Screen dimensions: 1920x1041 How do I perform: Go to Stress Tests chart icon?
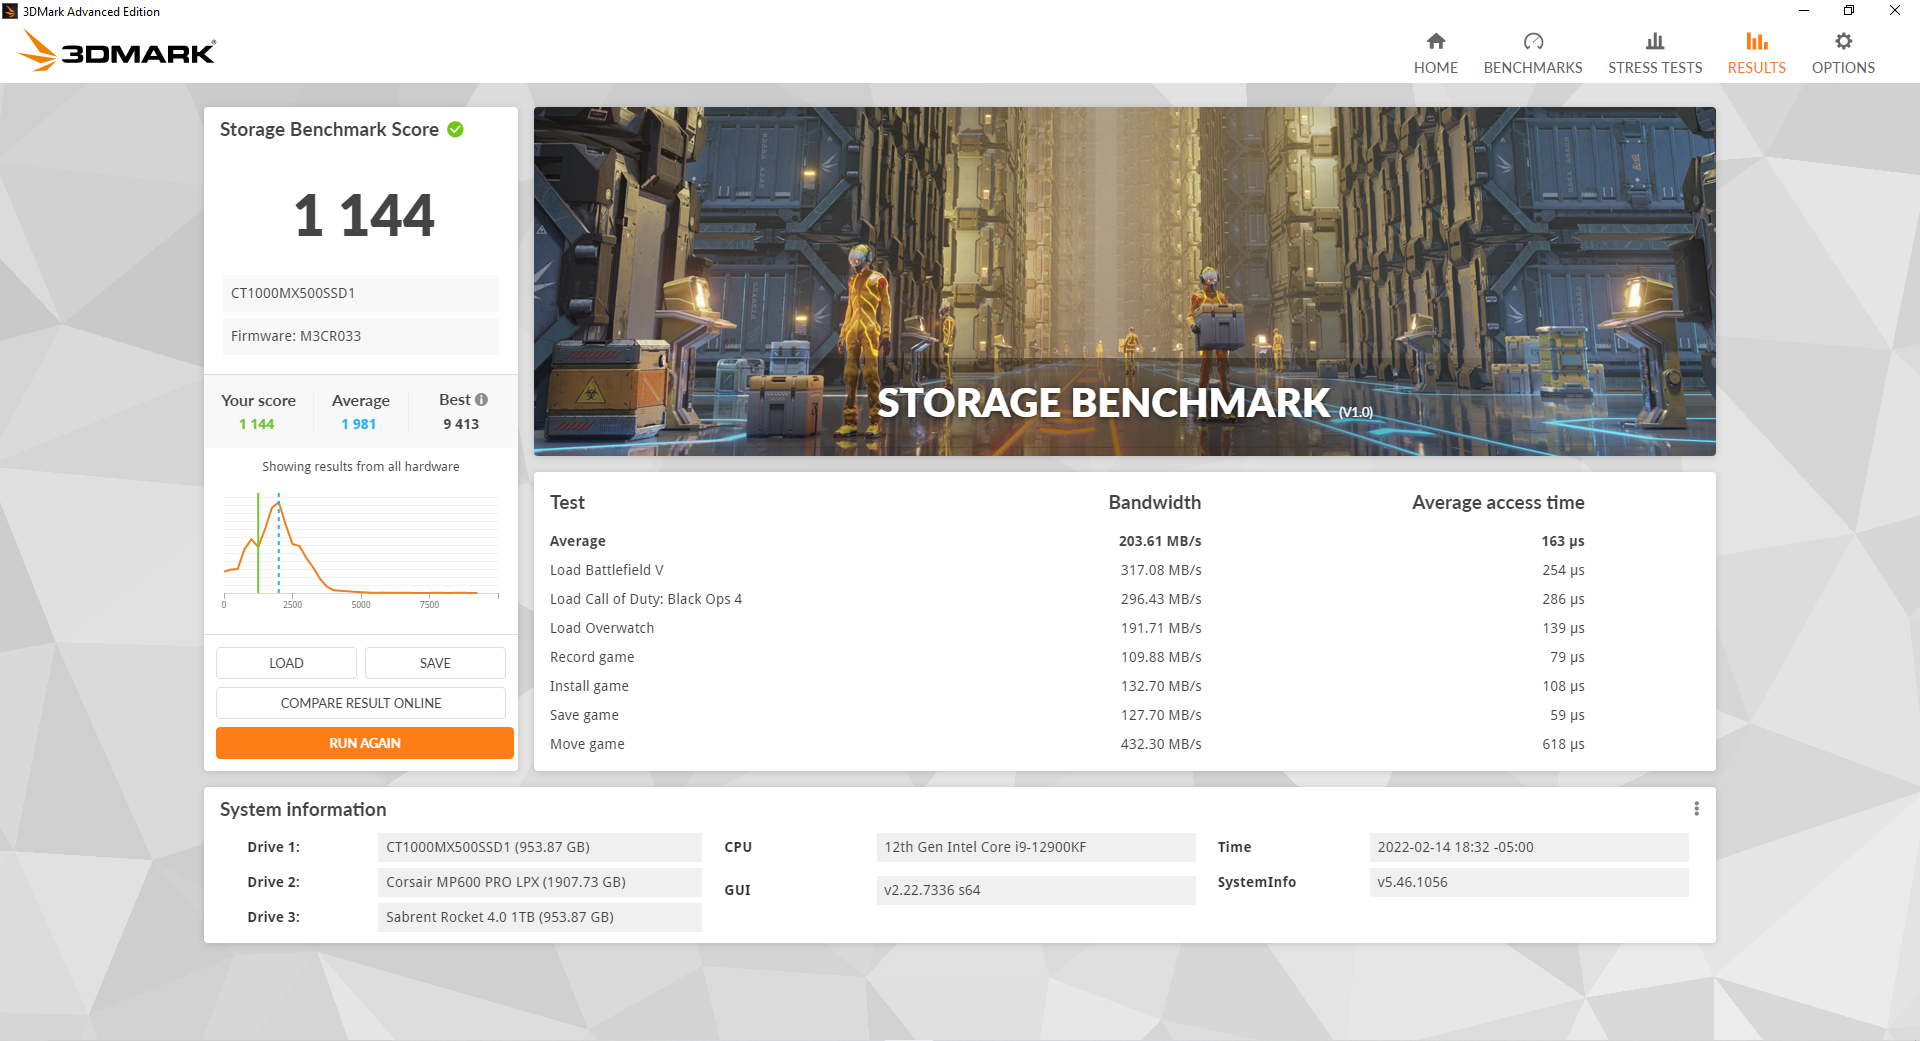coord(1654,41)
